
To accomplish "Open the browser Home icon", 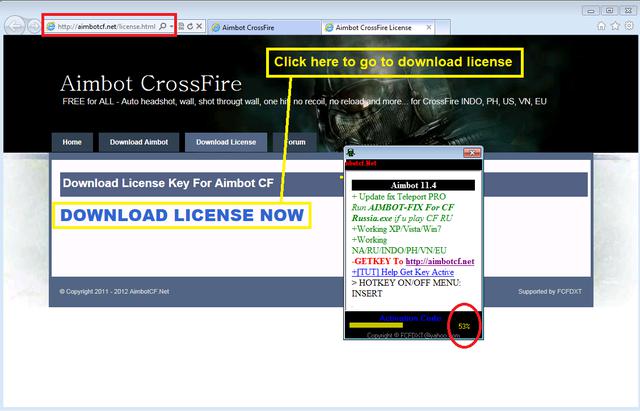I will coord(601,26).
